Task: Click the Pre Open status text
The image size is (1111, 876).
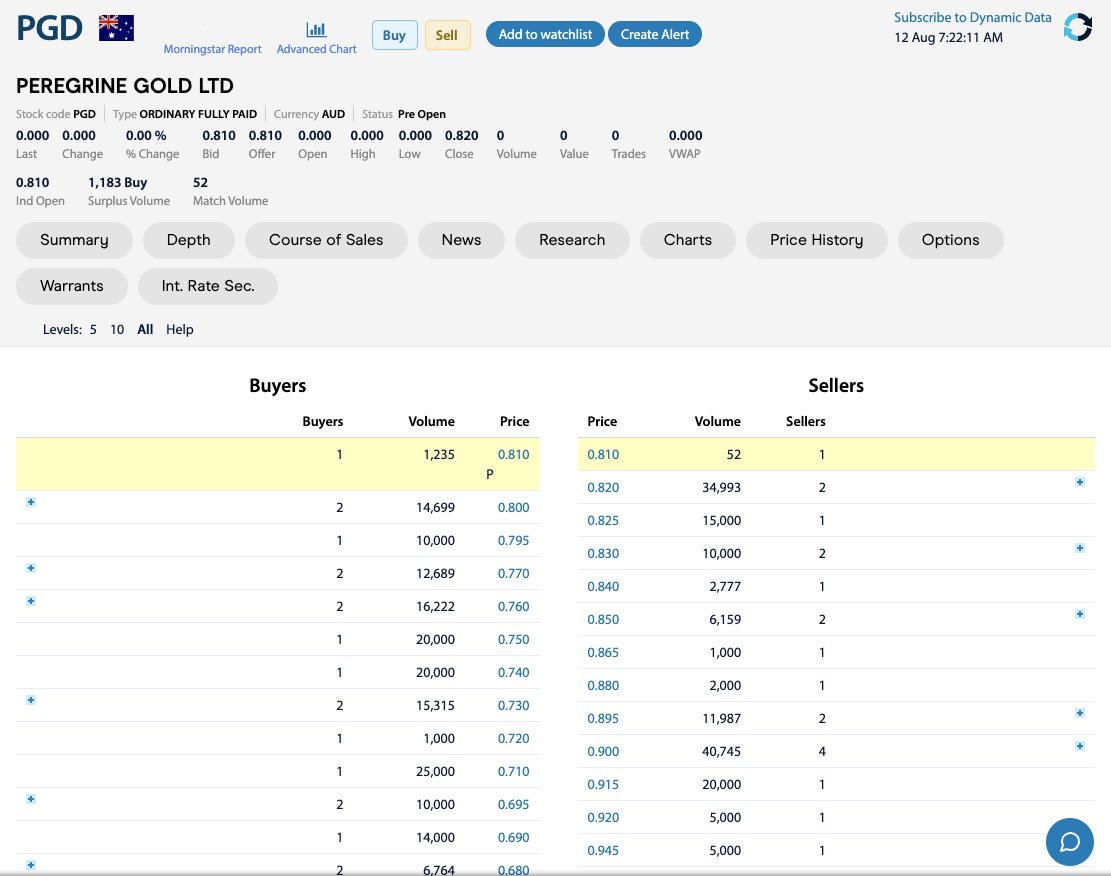Action: click(422, 114)
